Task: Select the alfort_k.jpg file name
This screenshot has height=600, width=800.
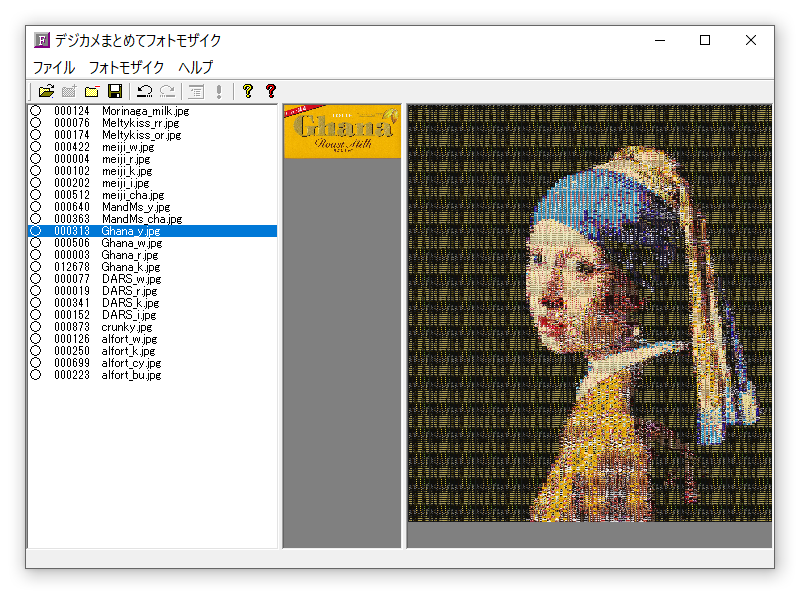Action: 128,351
